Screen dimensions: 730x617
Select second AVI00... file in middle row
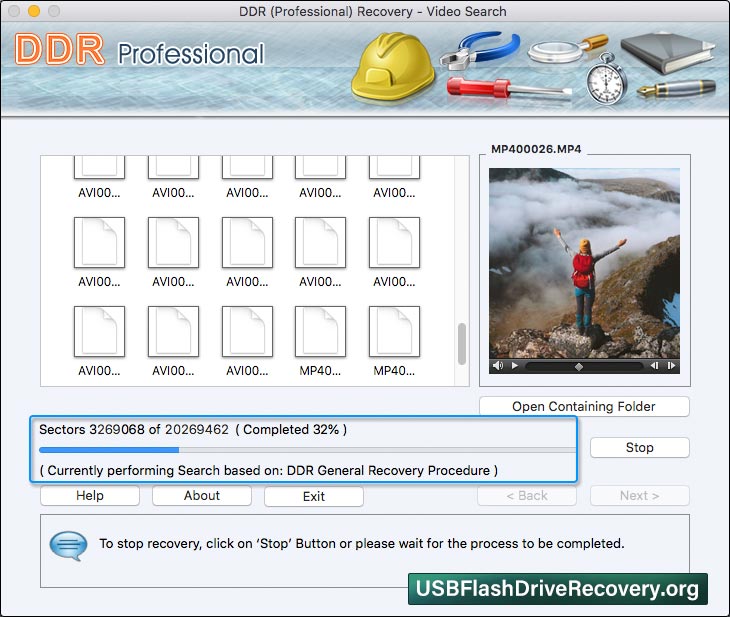[173, 243]
